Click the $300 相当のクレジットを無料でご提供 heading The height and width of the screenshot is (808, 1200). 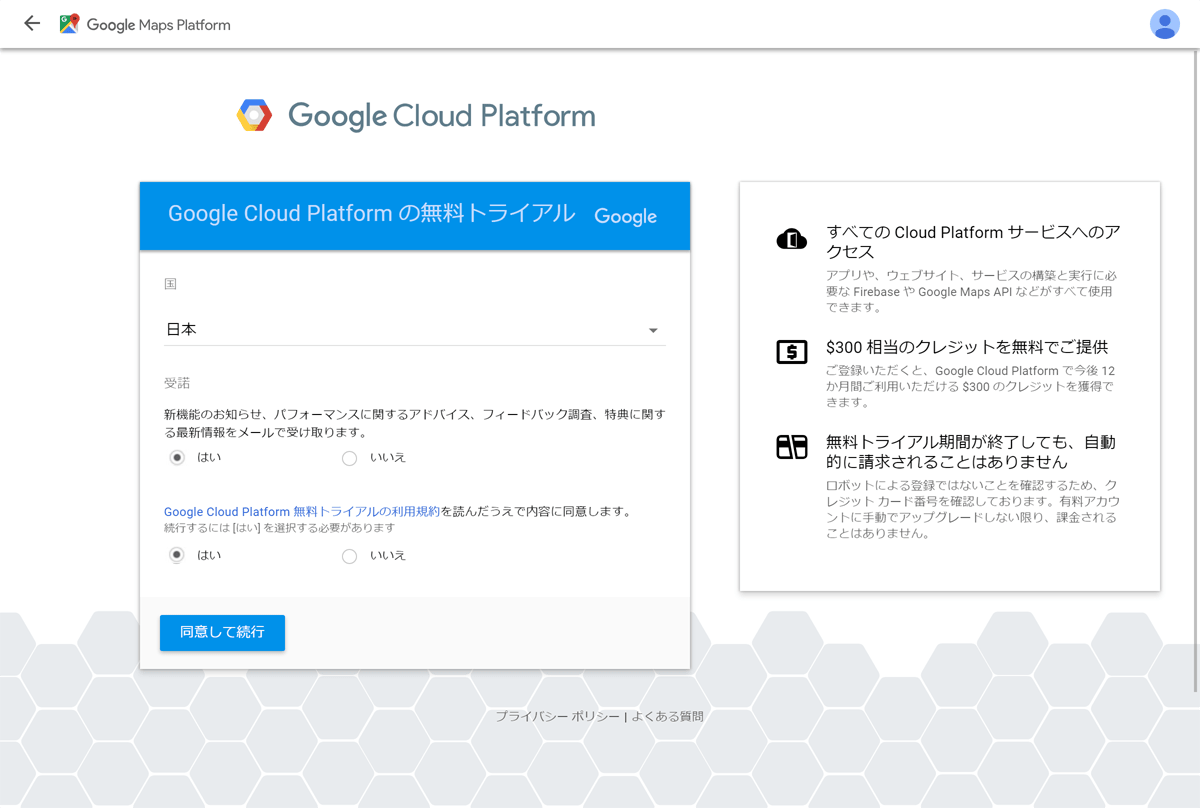pyautogui.click(x=967, y=347)
